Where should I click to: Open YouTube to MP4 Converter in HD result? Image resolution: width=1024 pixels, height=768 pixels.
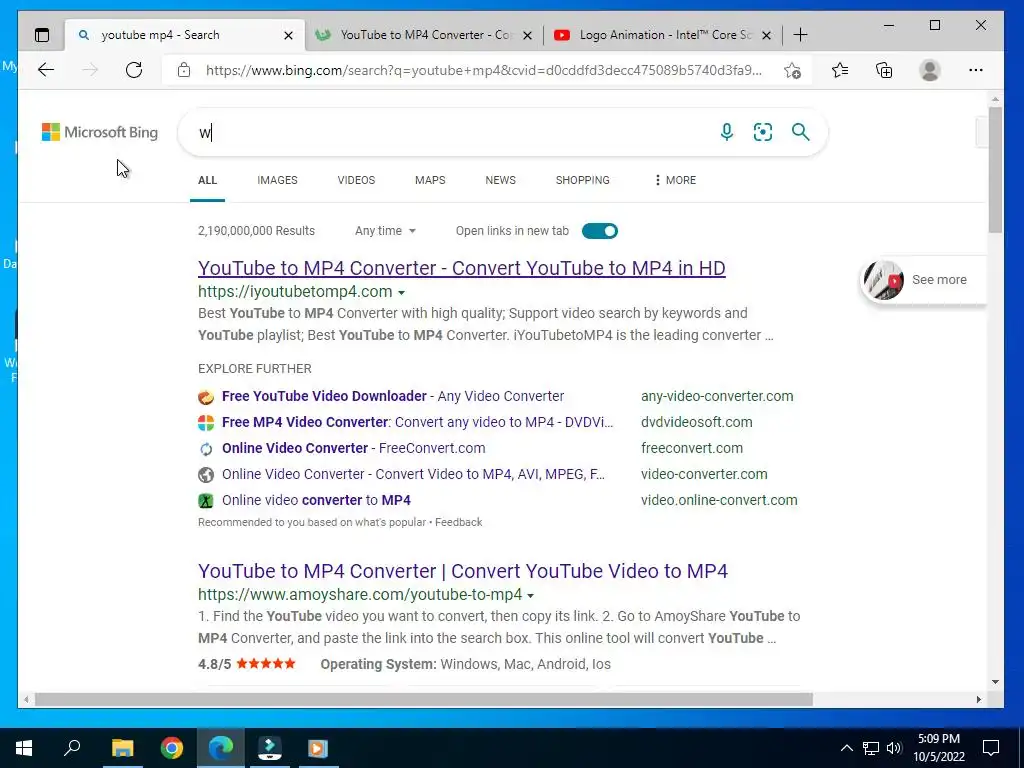pos(462,268)
